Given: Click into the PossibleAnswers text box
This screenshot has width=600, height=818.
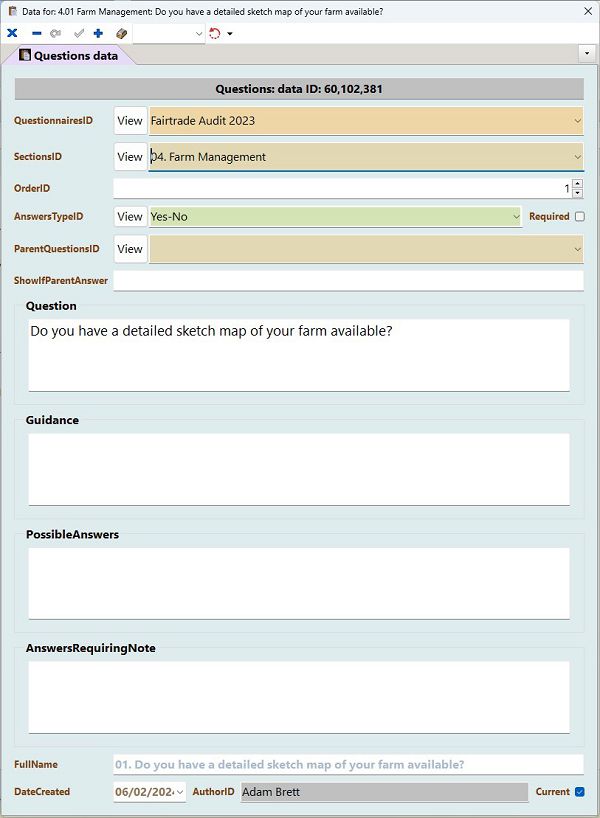Looking at the screenshot, I should (299, 583).
